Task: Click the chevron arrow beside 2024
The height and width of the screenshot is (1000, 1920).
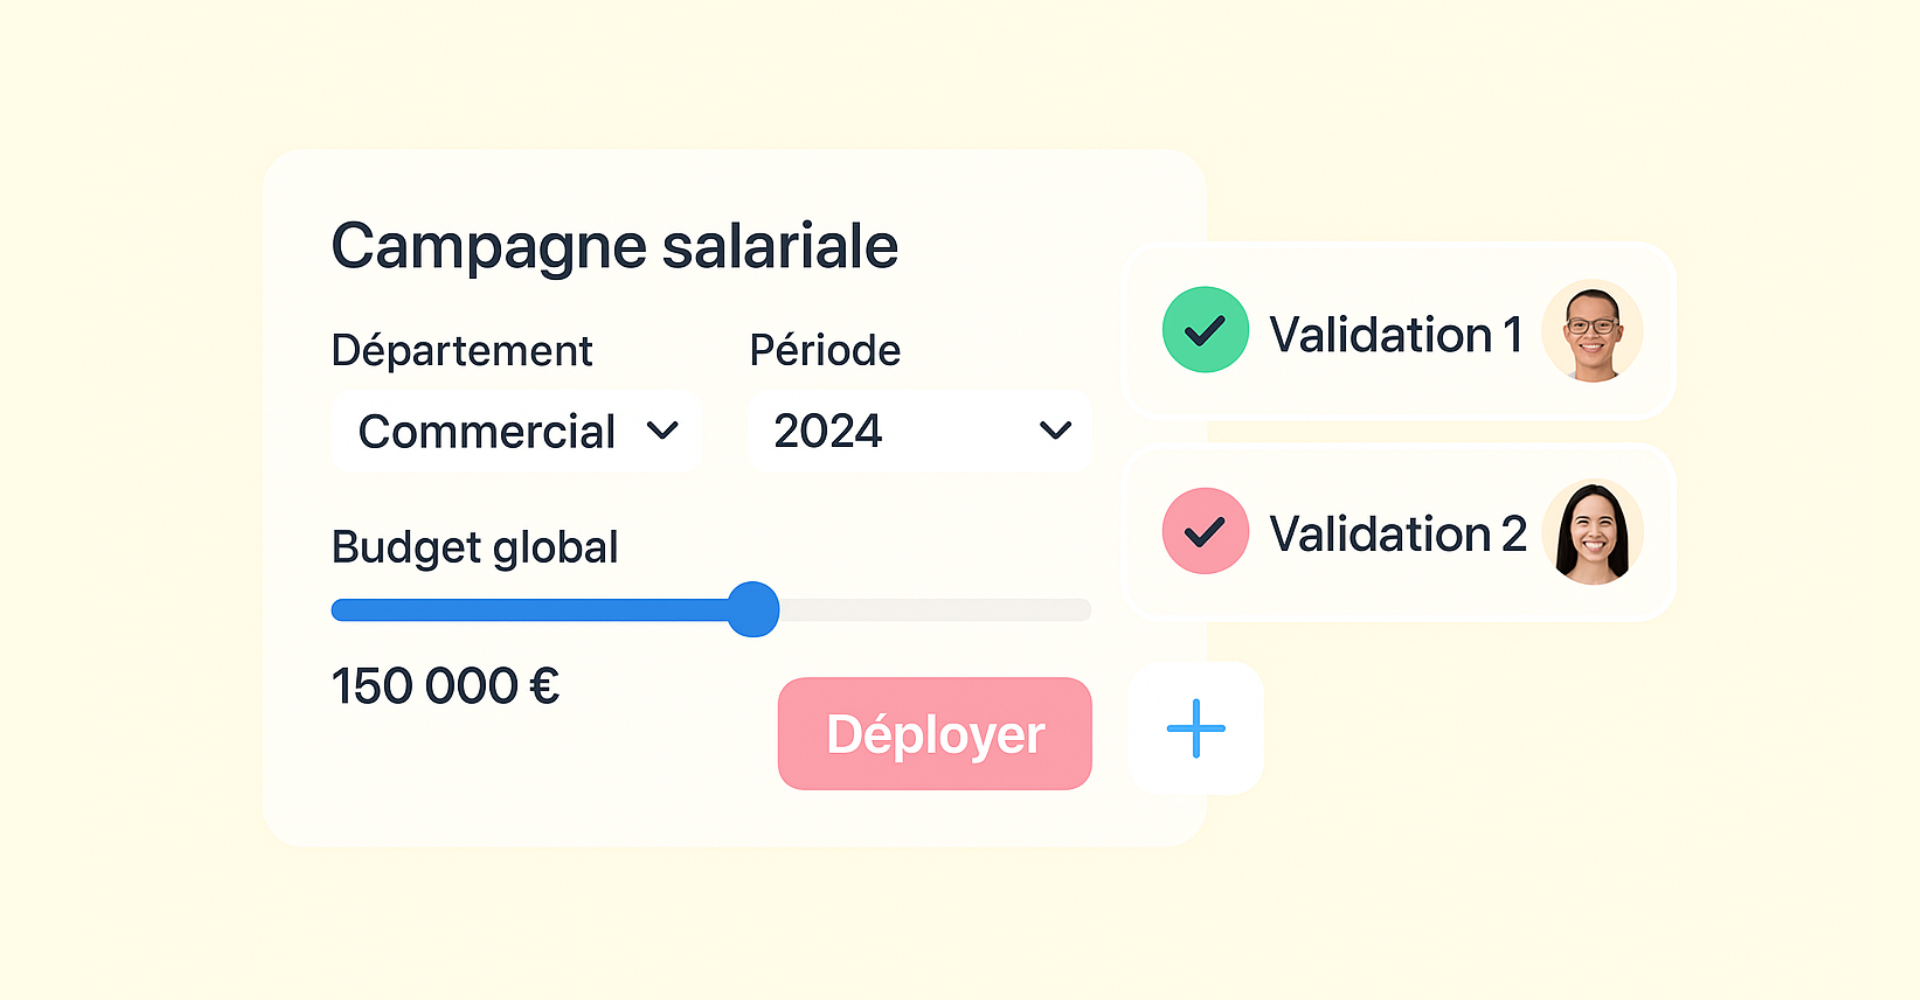Action: click(x=1055, y=431)
